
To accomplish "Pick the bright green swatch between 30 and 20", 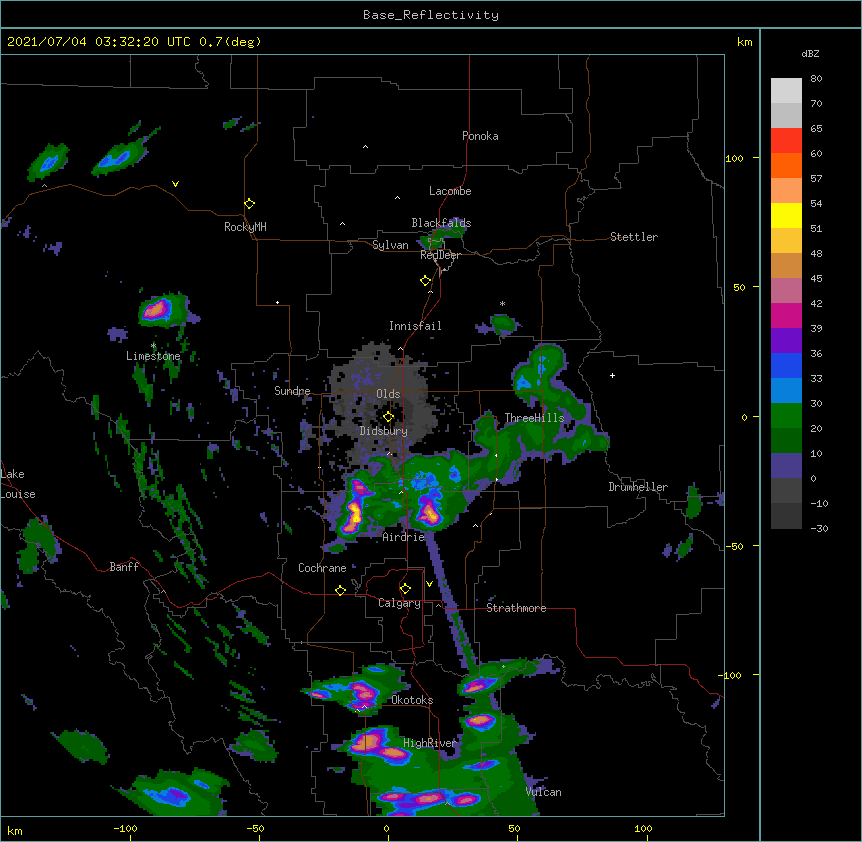I will tap(786, 416).
